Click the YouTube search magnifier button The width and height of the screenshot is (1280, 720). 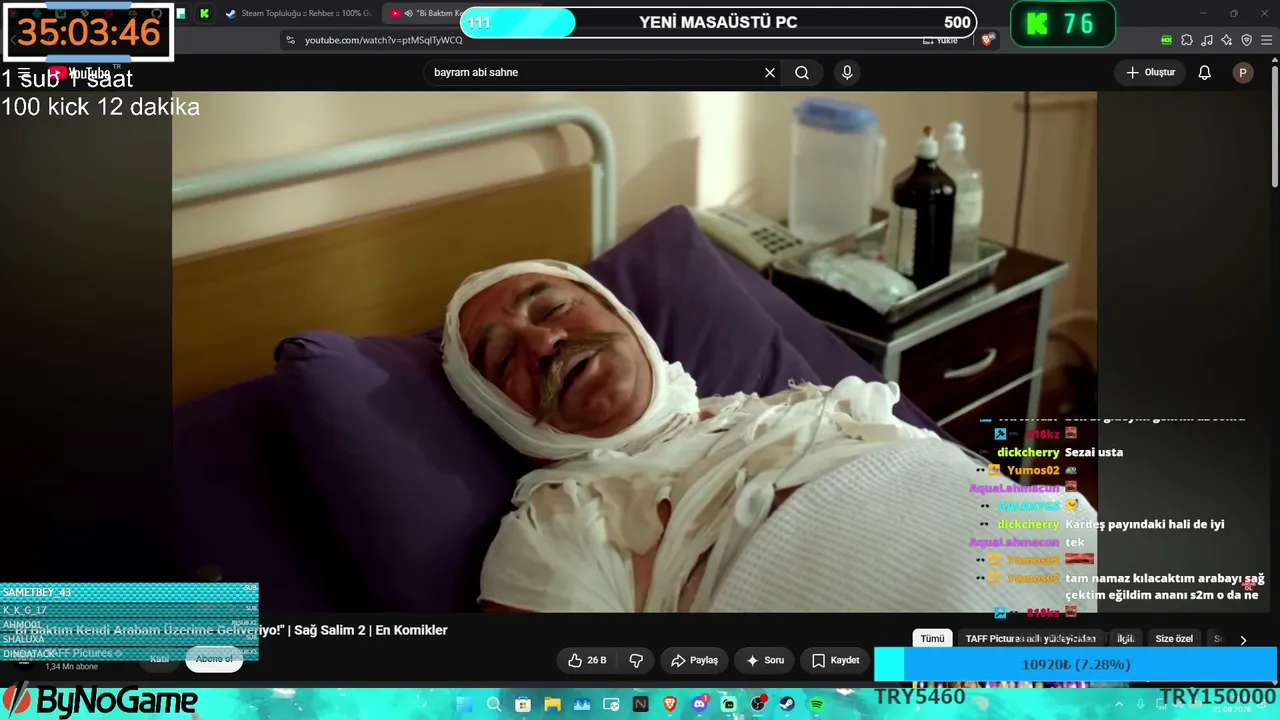[x=802, y=72]
